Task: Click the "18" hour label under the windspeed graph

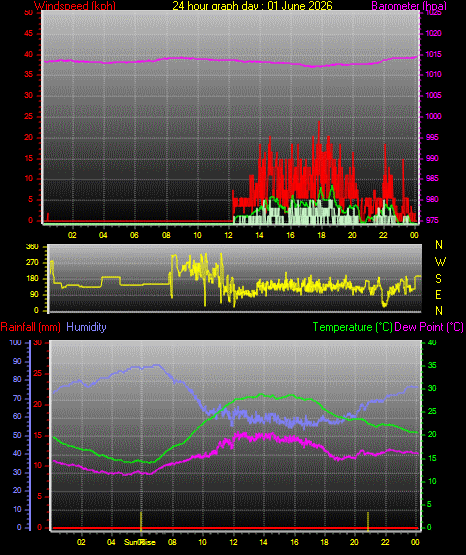Action: 321,235
